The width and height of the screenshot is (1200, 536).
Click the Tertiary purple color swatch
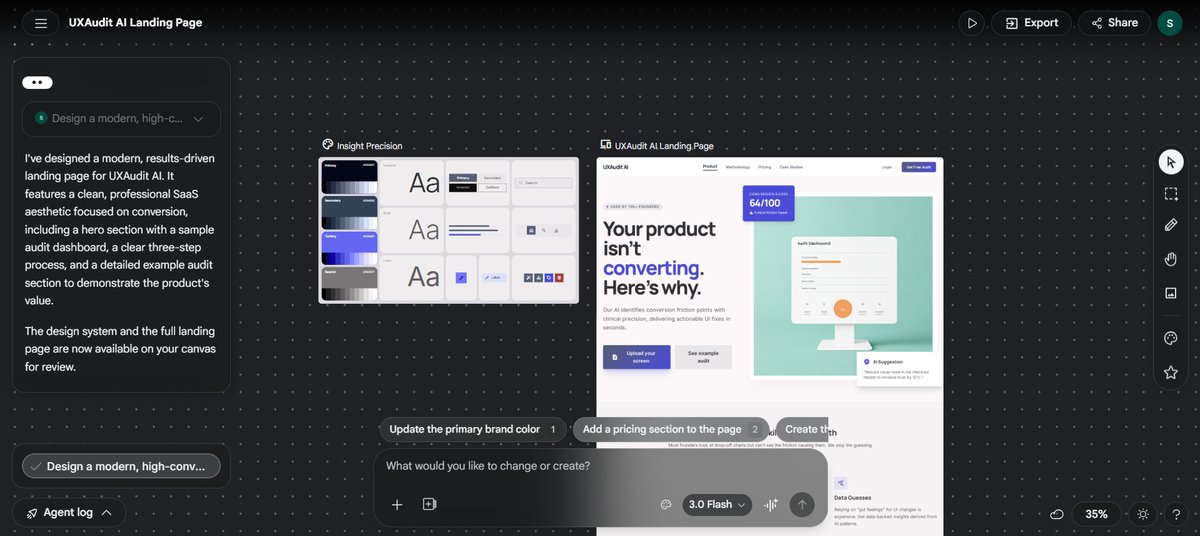click(x=349, y=247)
